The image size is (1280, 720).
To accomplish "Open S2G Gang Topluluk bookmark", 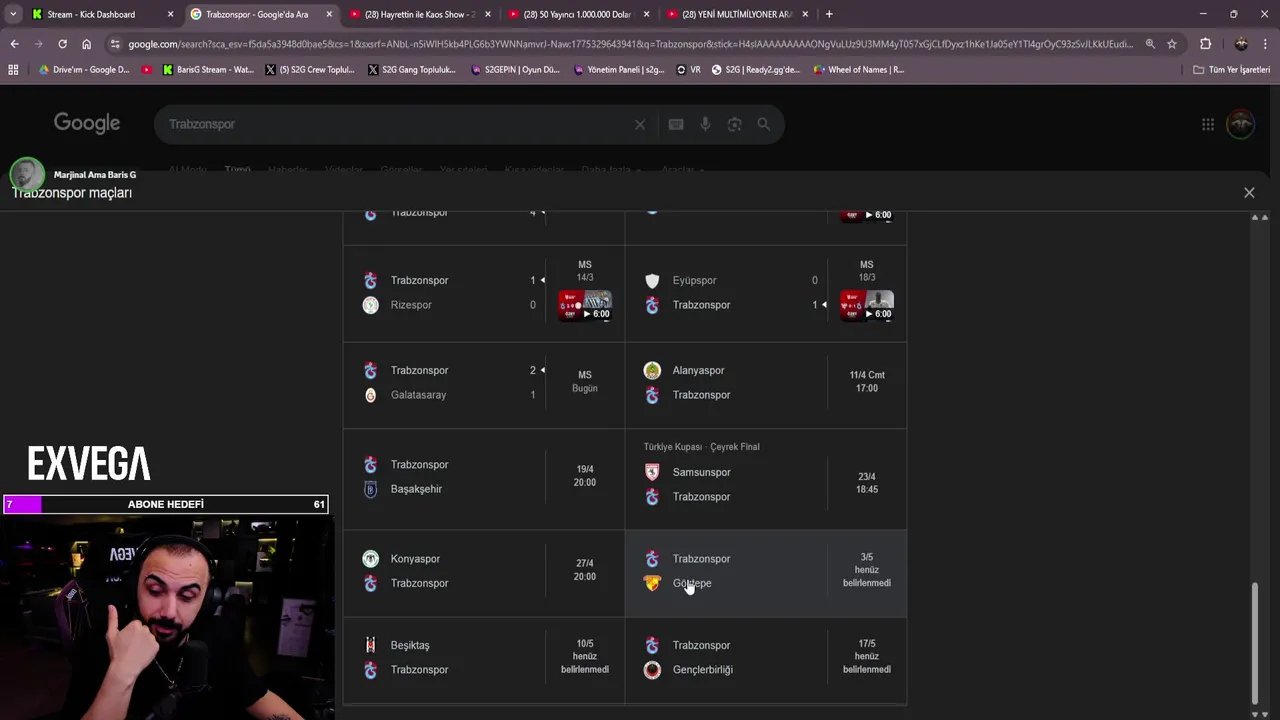I will pos(412,70).
